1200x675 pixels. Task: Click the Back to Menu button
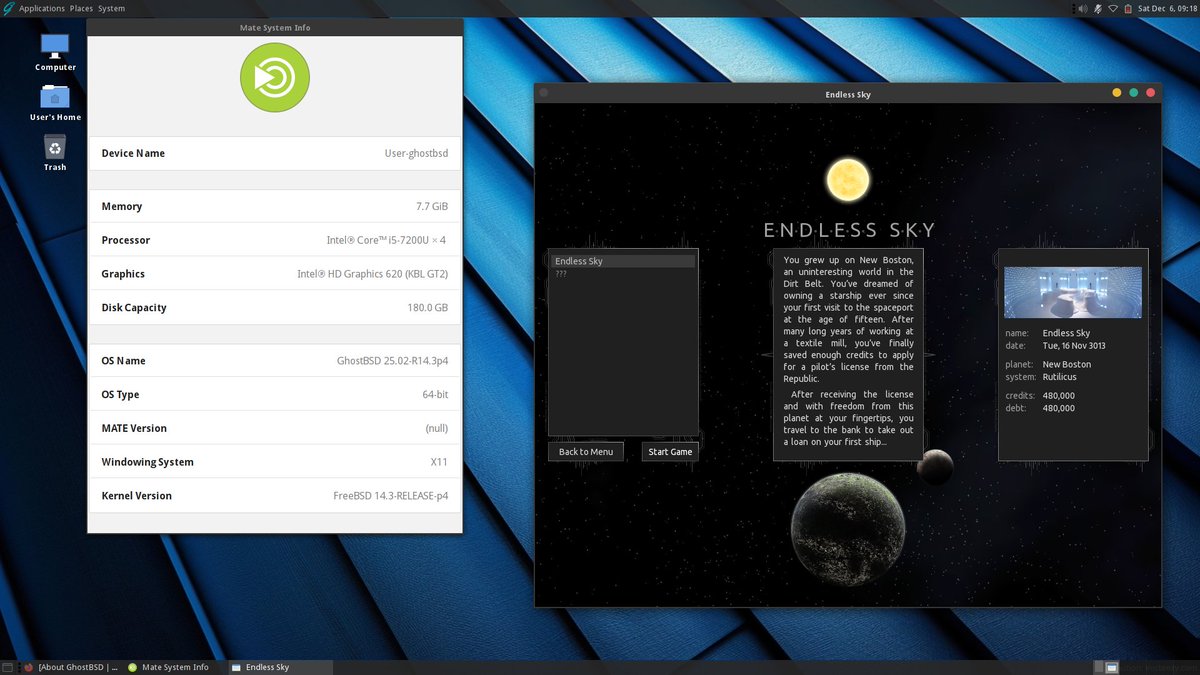point(586,451)
